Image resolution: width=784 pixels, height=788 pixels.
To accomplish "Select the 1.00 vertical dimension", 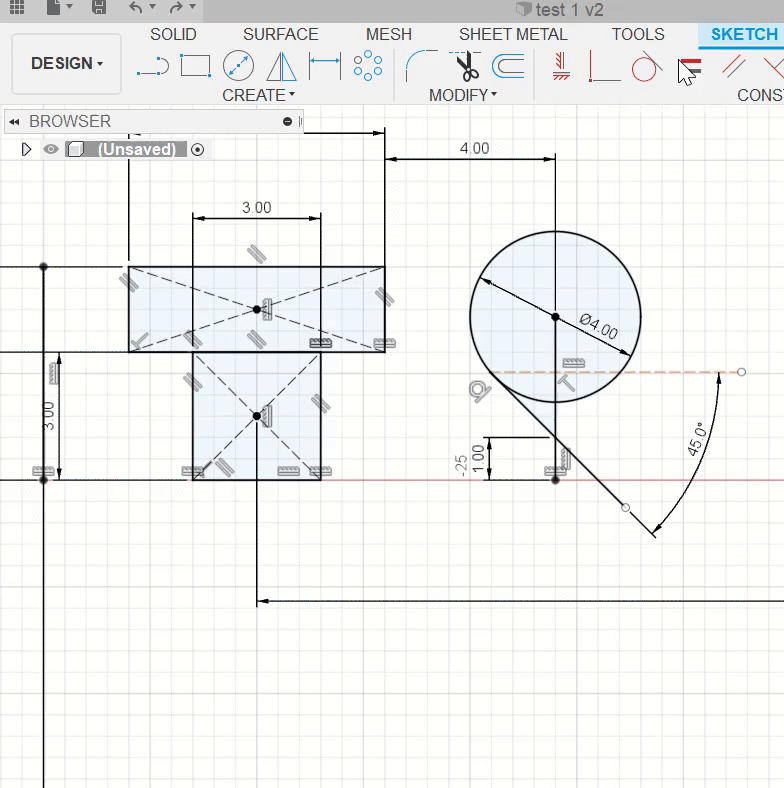I will [478, 458].
